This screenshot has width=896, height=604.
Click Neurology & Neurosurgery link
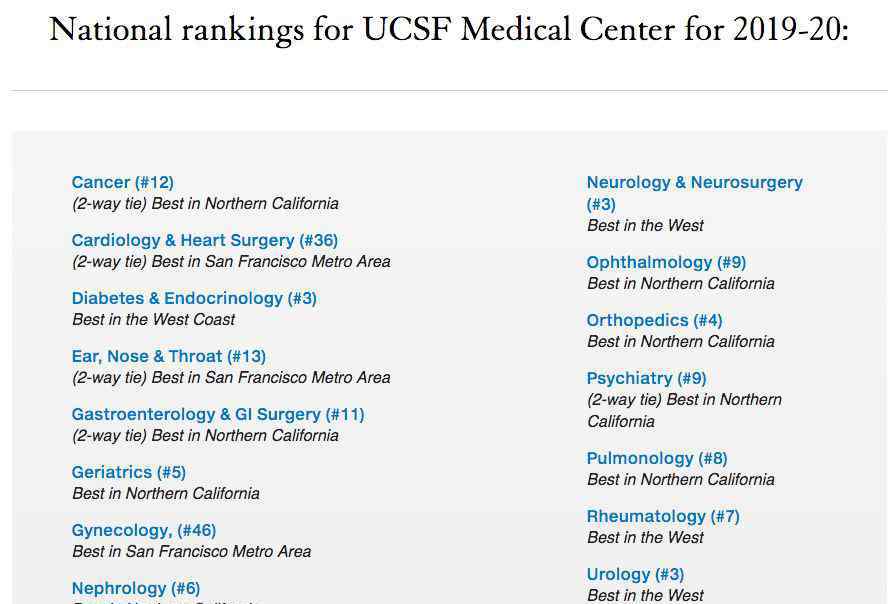click(x=694, y=182)
